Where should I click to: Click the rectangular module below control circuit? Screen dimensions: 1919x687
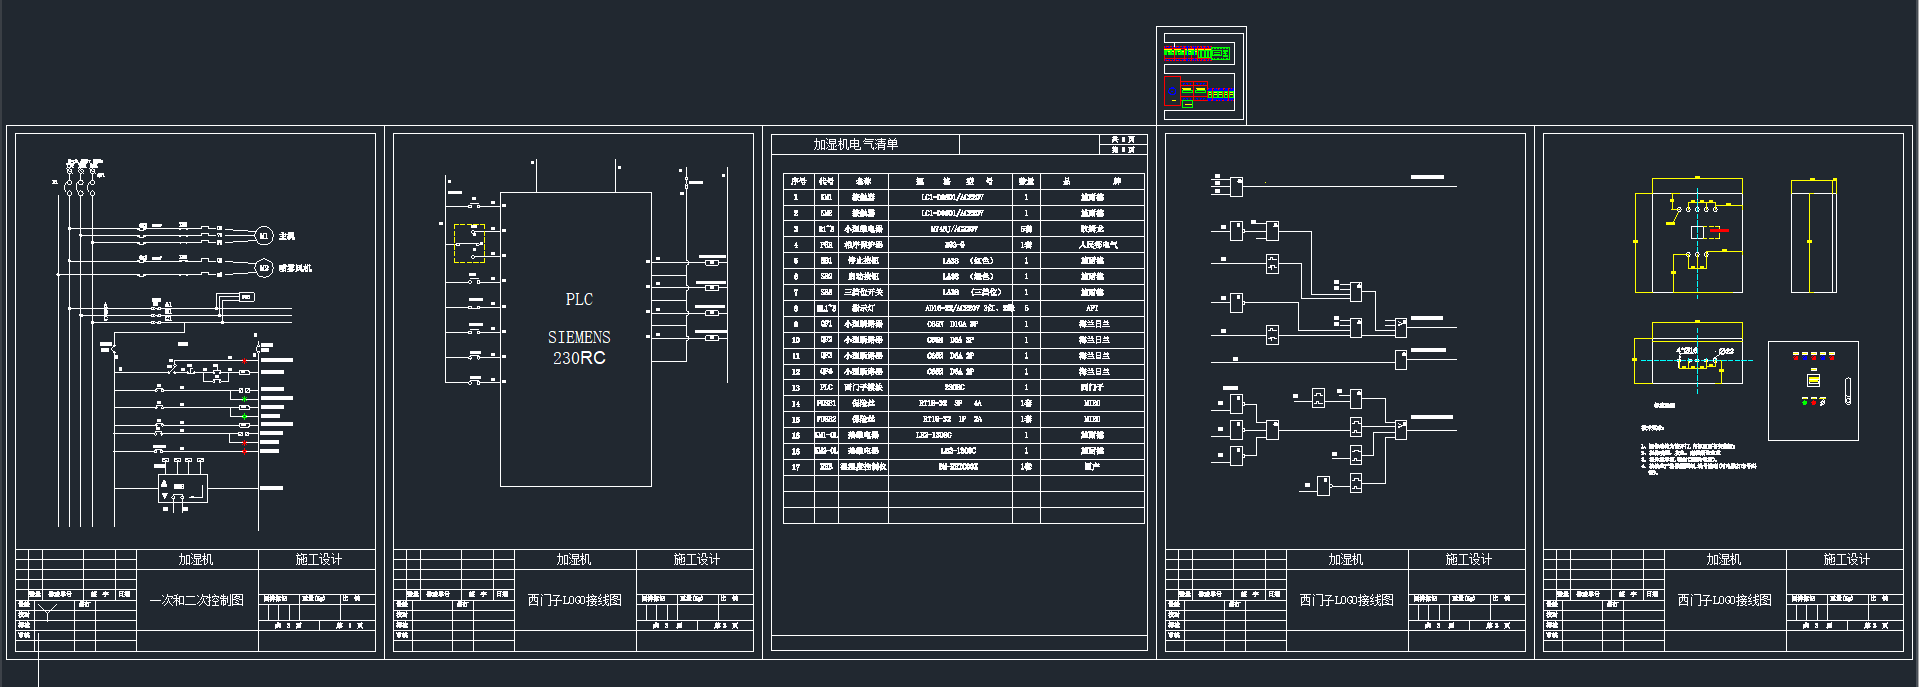coord(182,489)
